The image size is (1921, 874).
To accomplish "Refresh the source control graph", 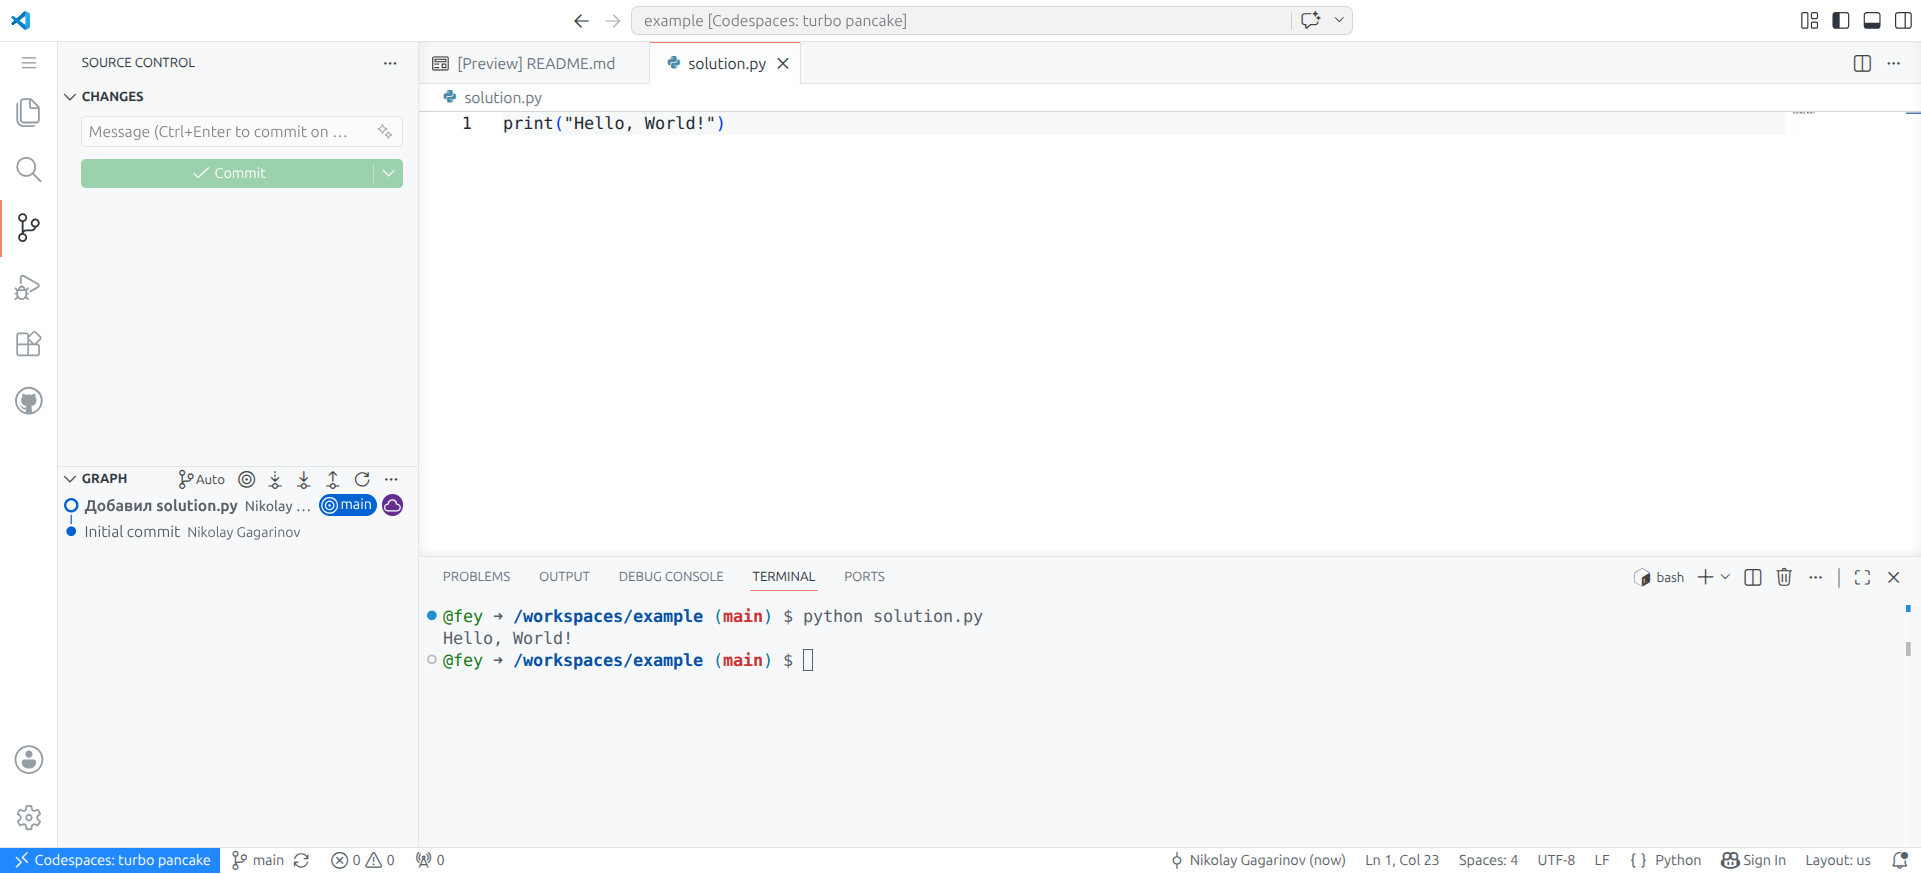I will coord(362,479).
